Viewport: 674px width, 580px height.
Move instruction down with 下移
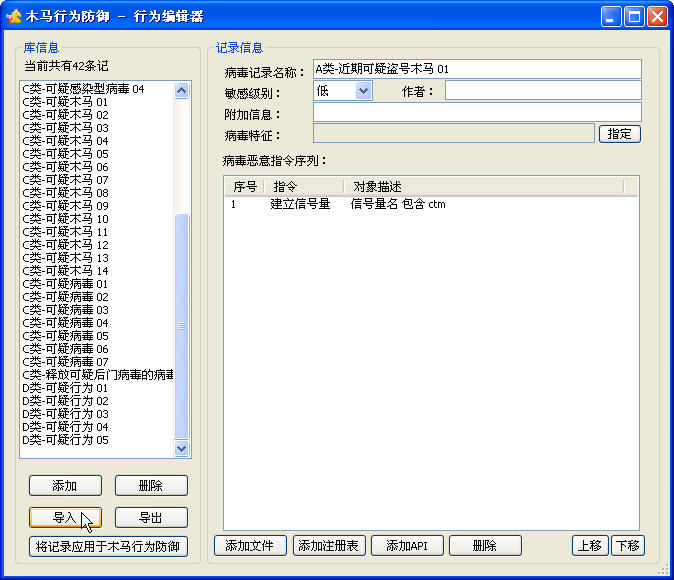click(x=628, y=546)
